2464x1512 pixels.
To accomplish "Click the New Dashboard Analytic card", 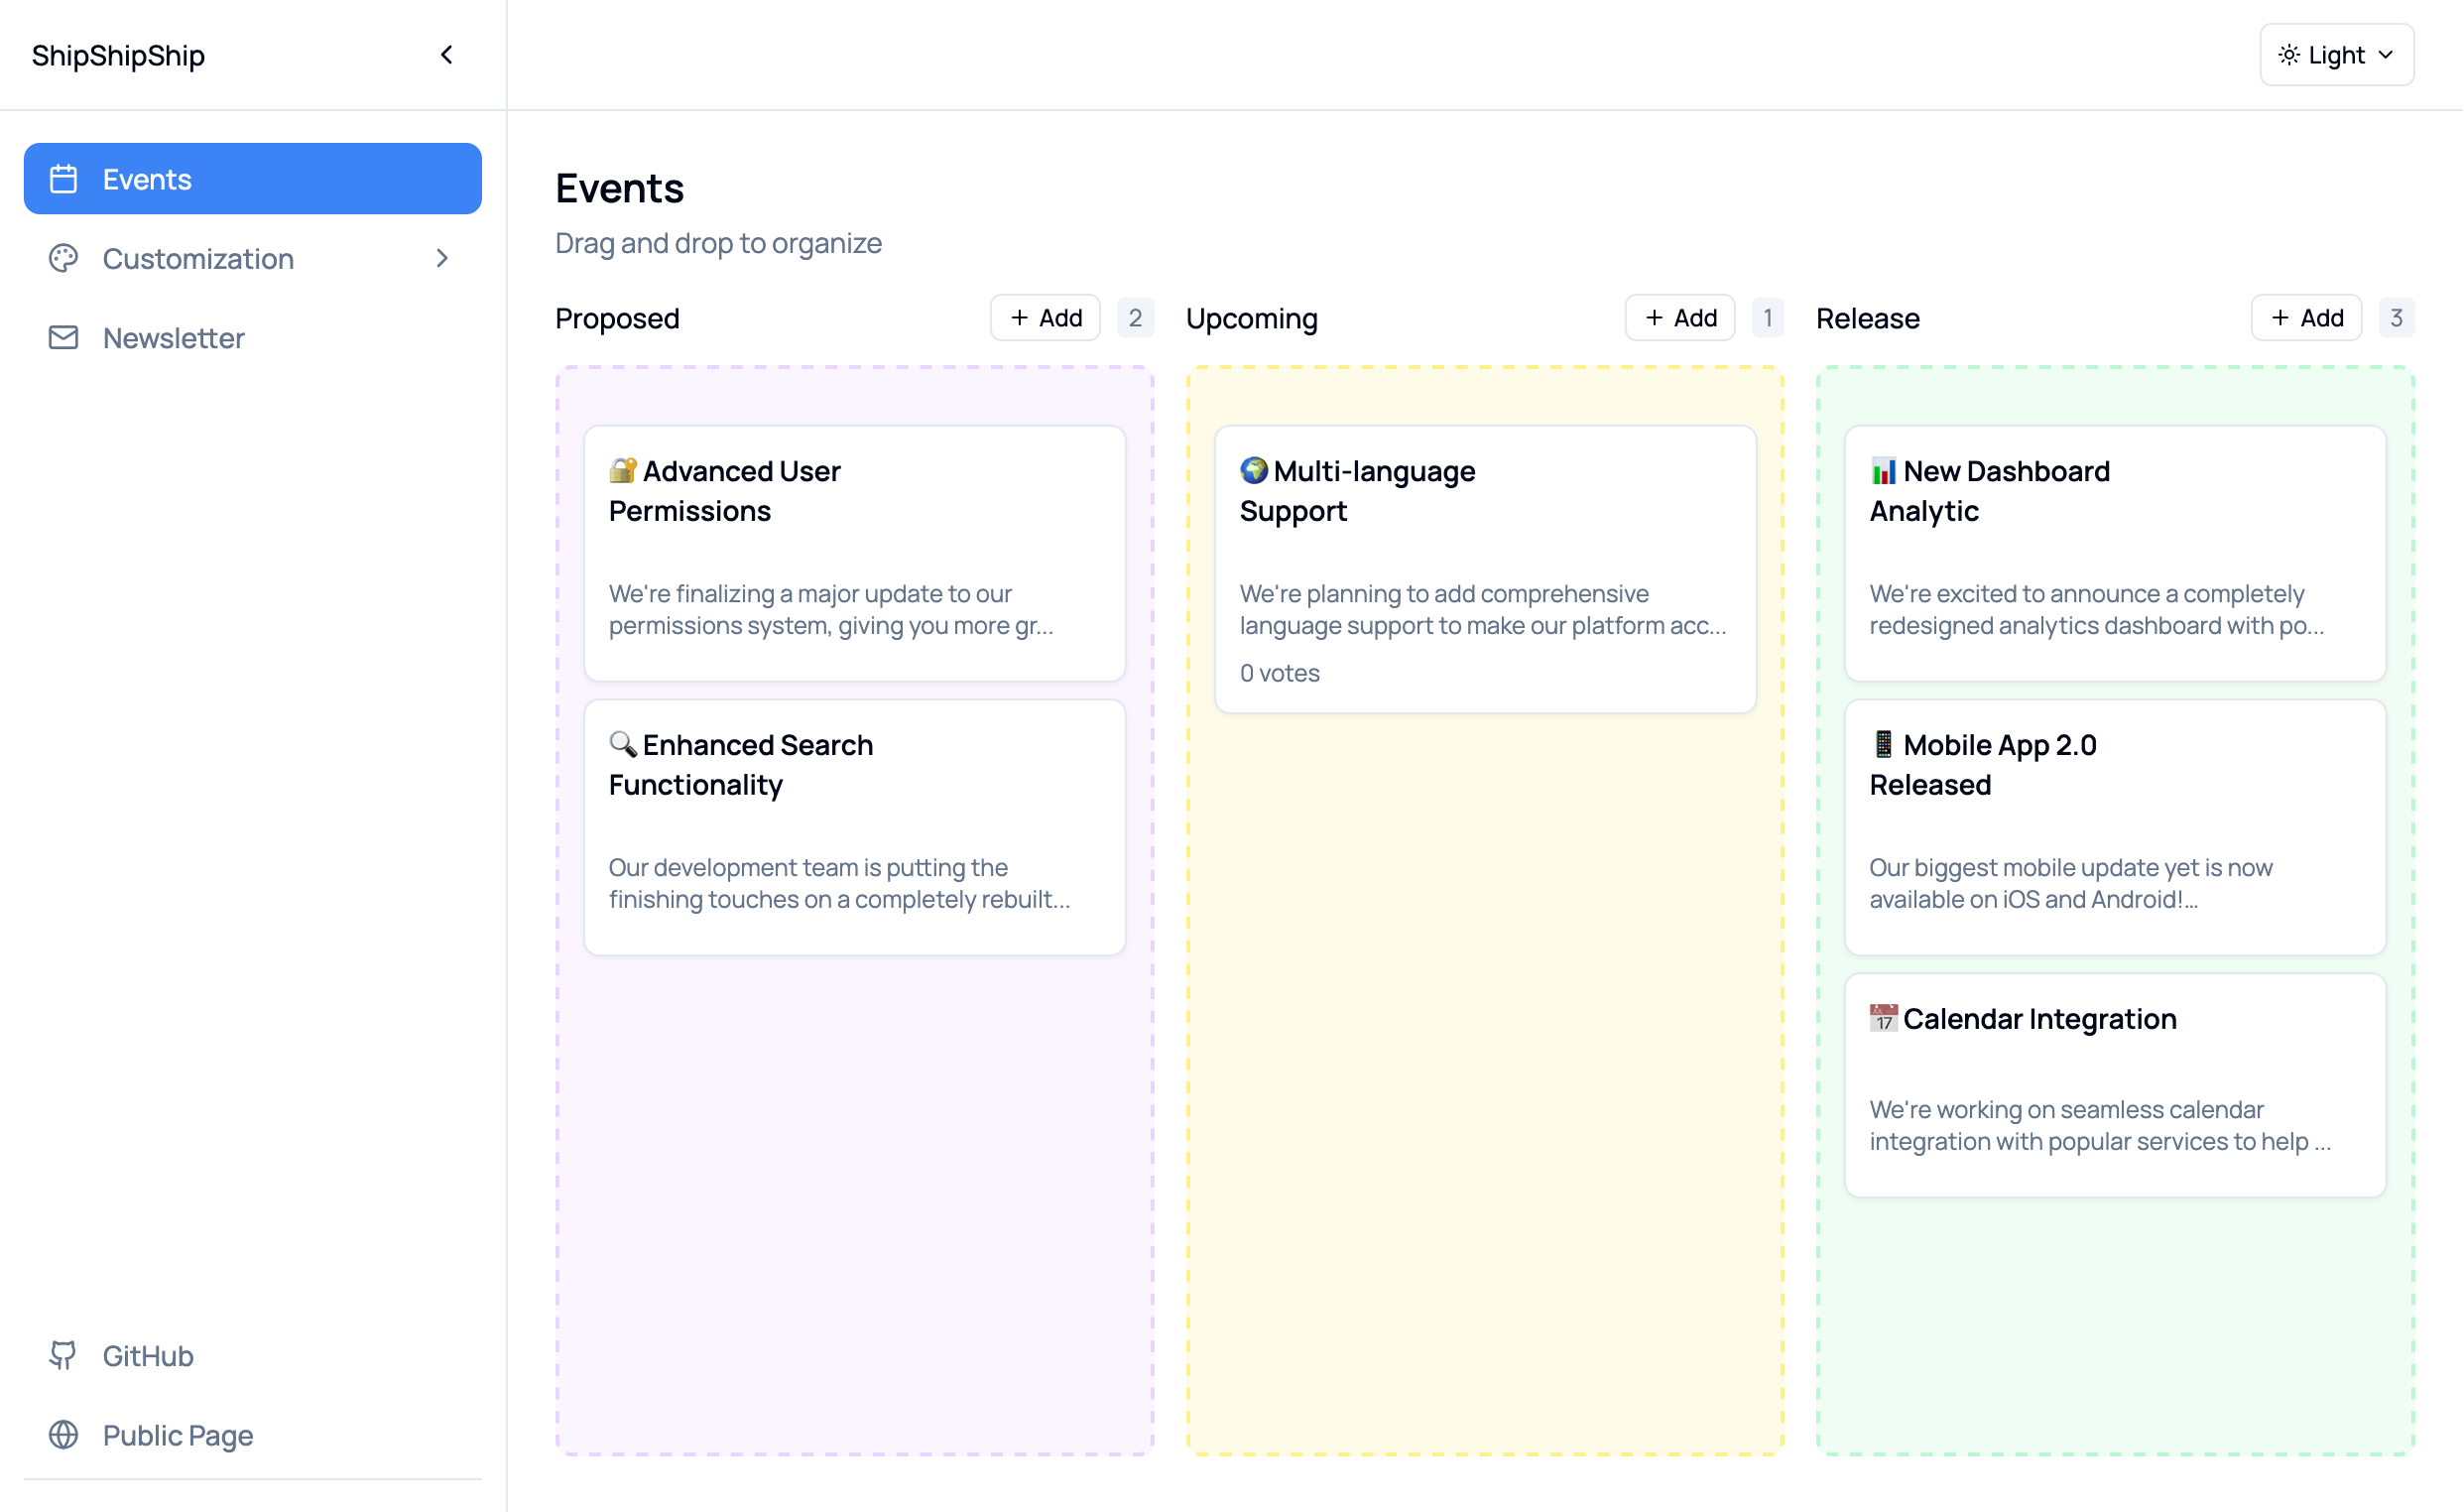I will click(2114, 552).
